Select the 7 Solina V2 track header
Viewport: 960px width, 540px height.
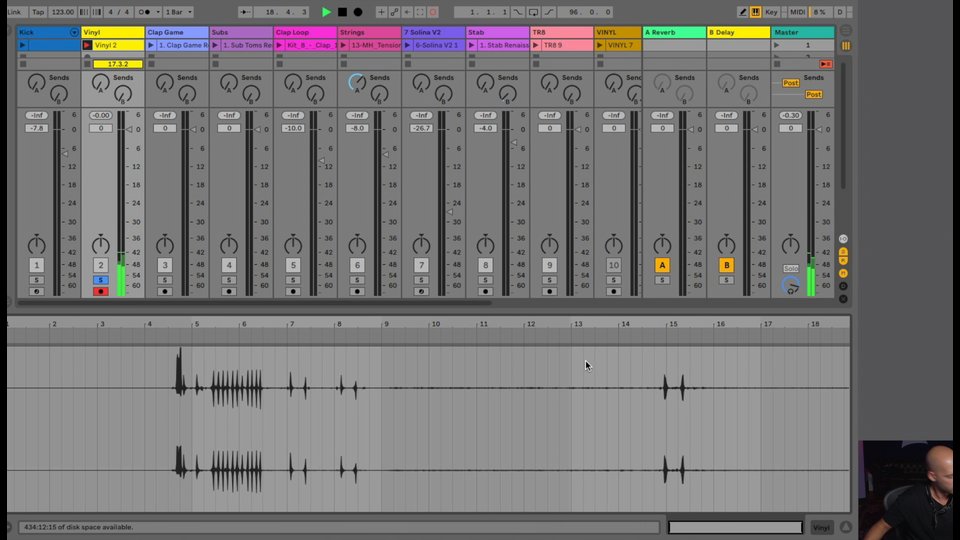[433, 32]
